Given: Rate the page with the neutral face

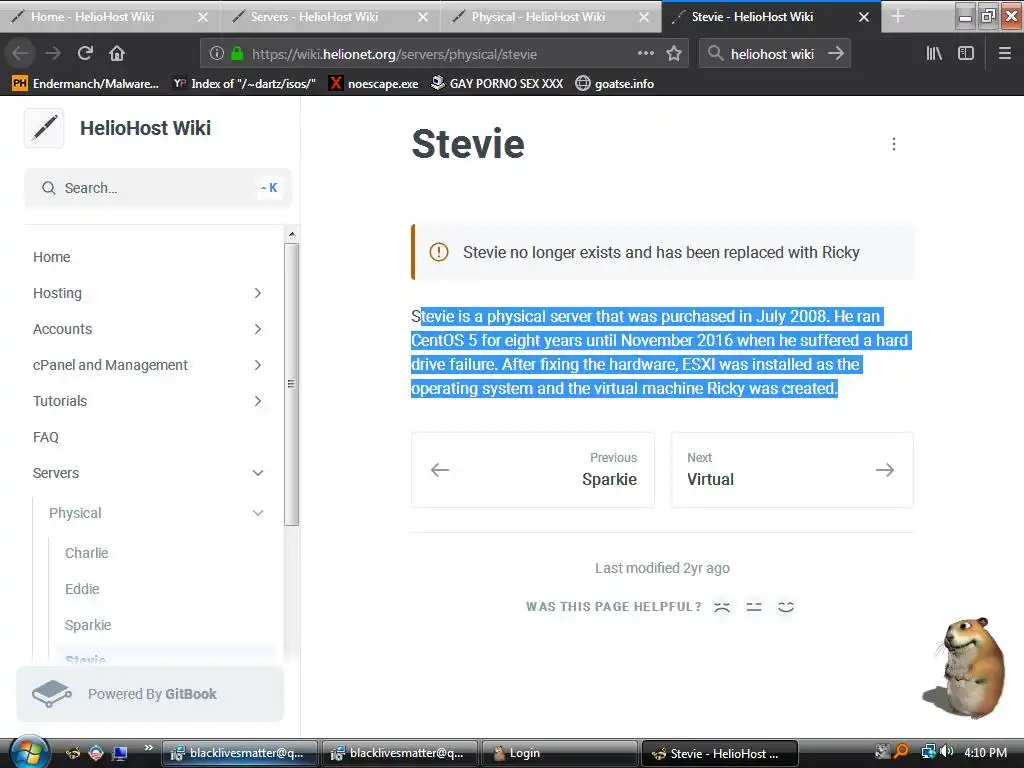Looking at the screenshot, I should (x=754, y=607).
